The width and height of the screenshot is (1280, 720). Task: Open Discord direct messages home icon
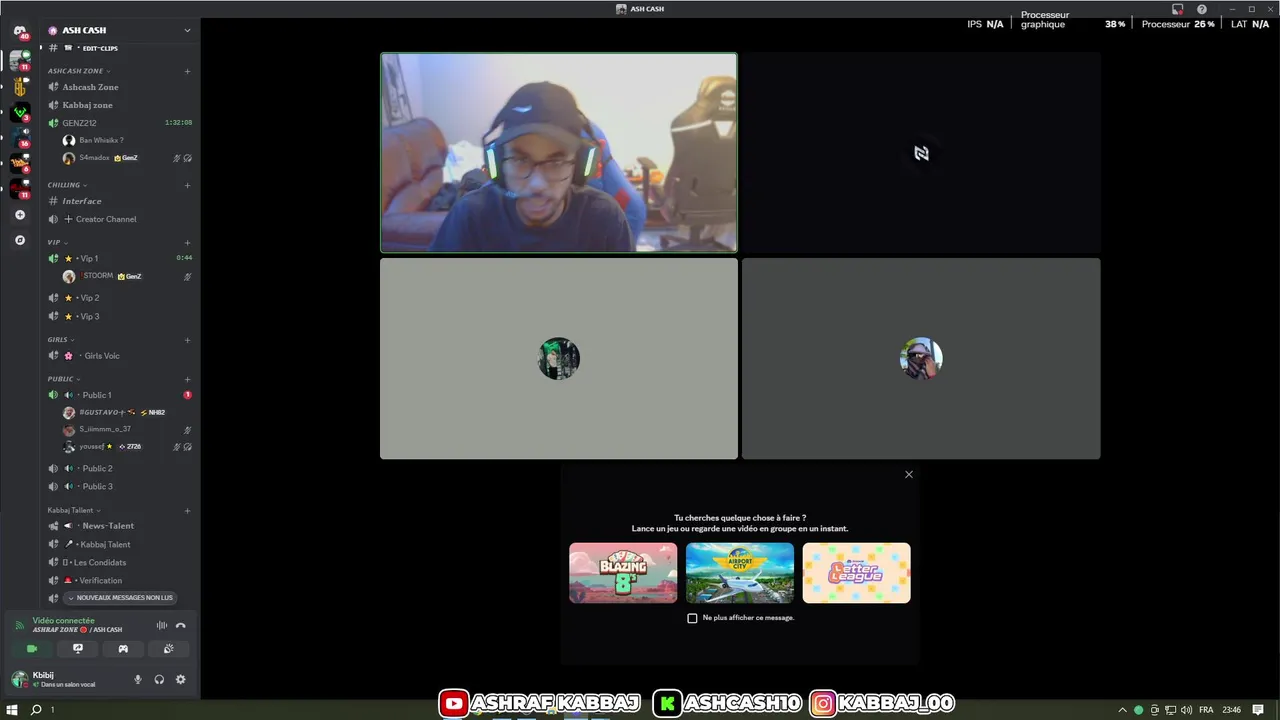coord(19,32)
